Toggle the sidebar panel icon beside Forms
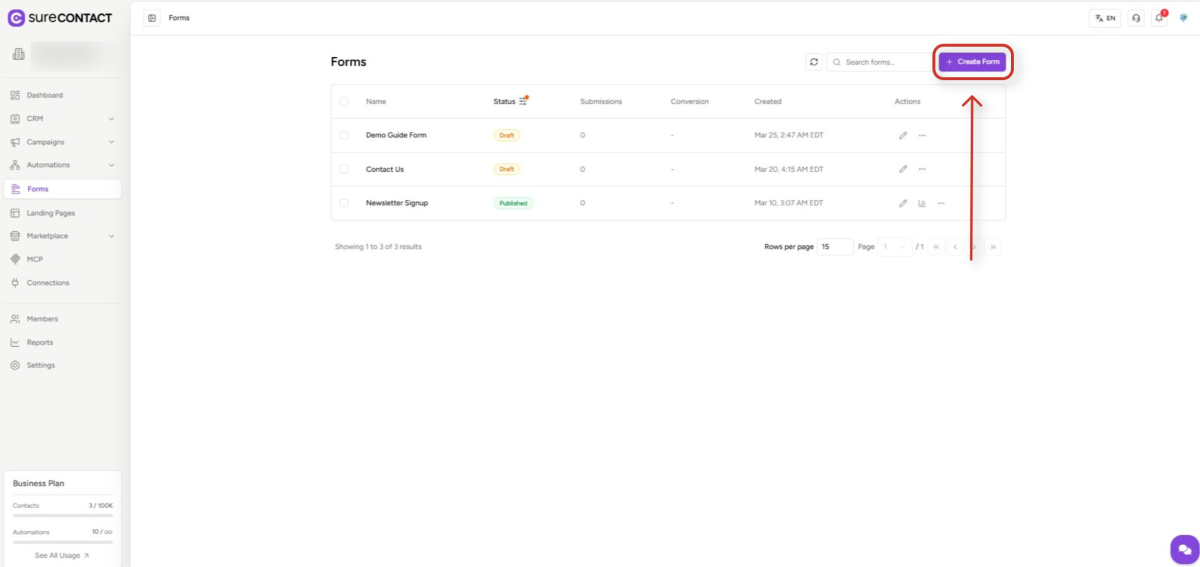This screenshot has width=1200, height=567. tap(152, 18)
